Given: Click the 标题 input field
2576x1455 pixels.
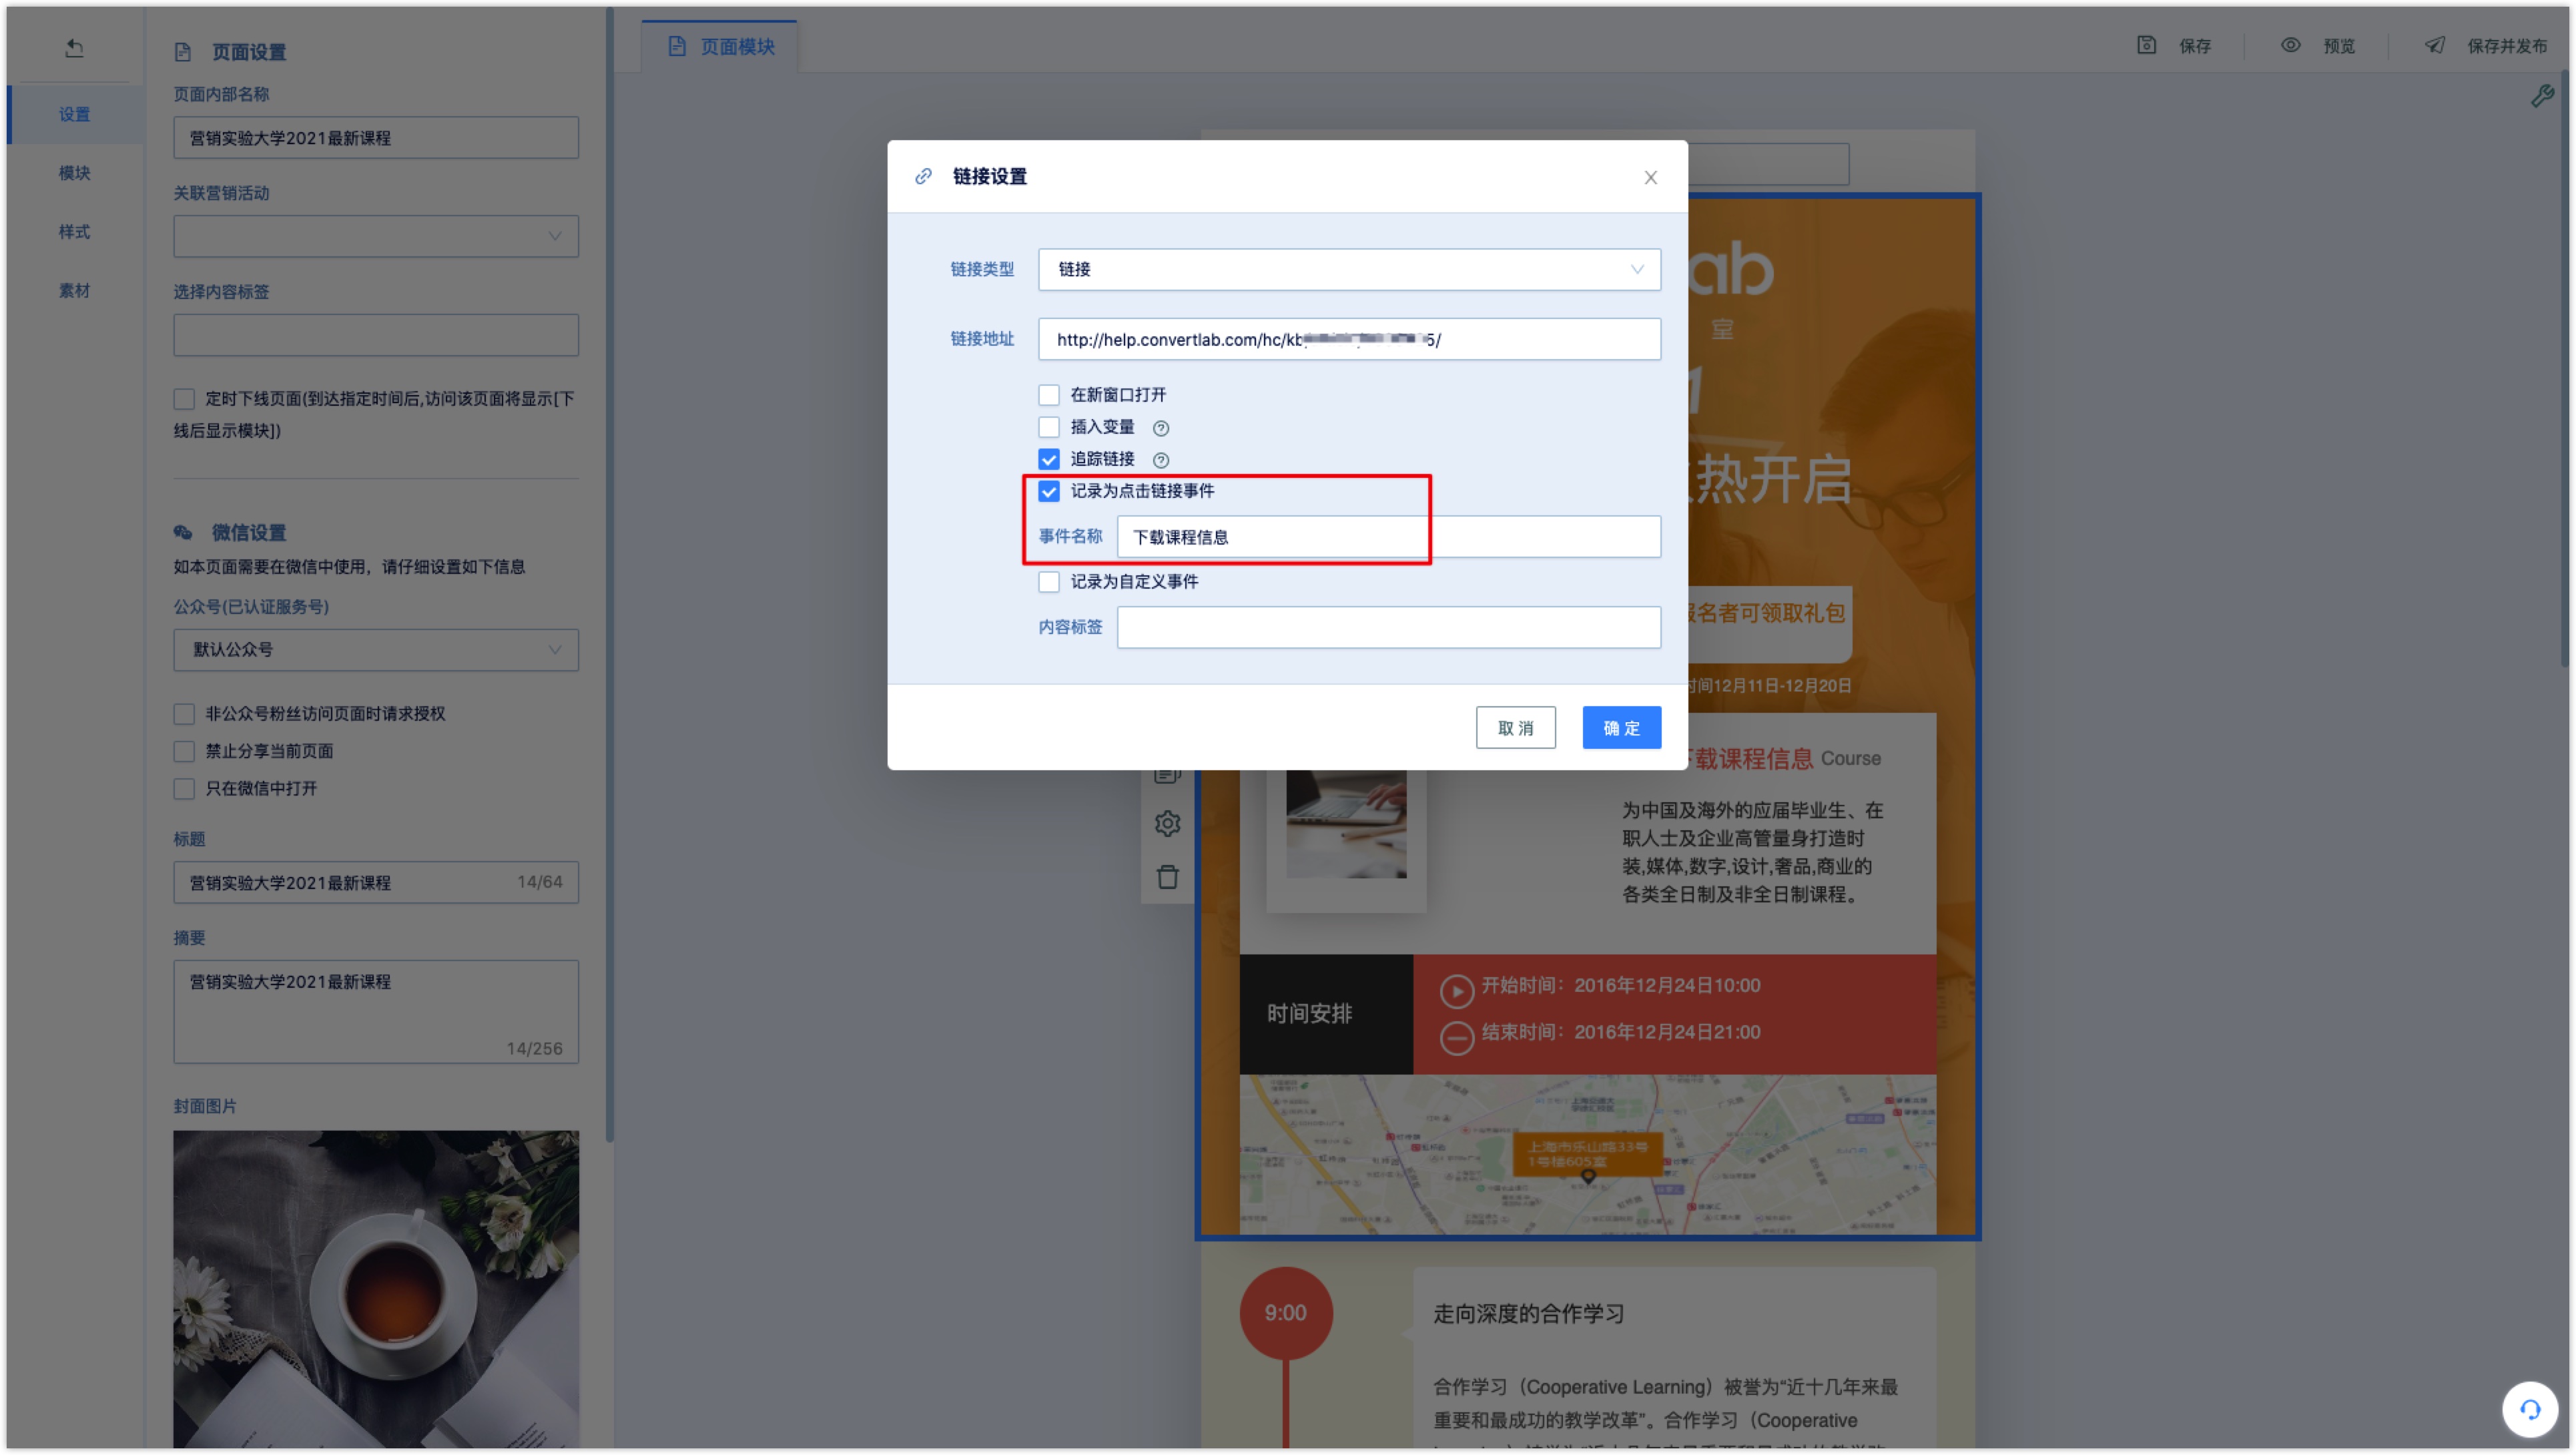Looking at the screenshot, I should tap(375, 882).
